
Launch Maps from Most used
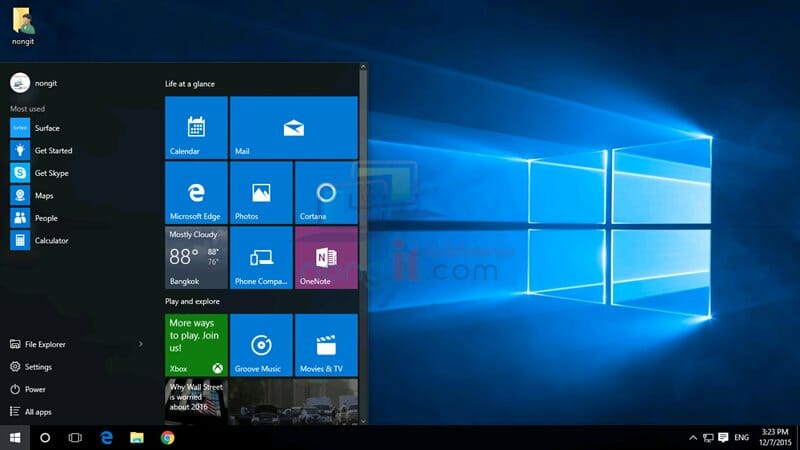click(77, 195)
